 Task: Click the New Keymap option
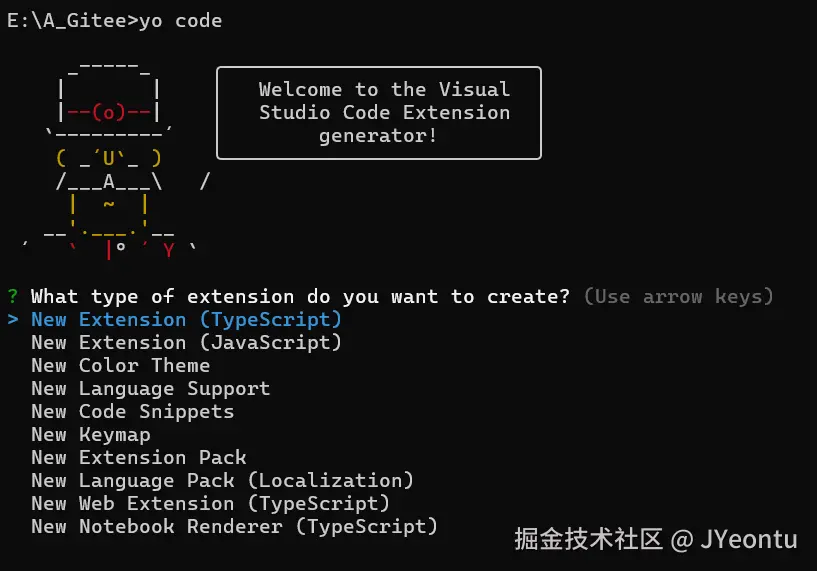[x=90, y=435]
